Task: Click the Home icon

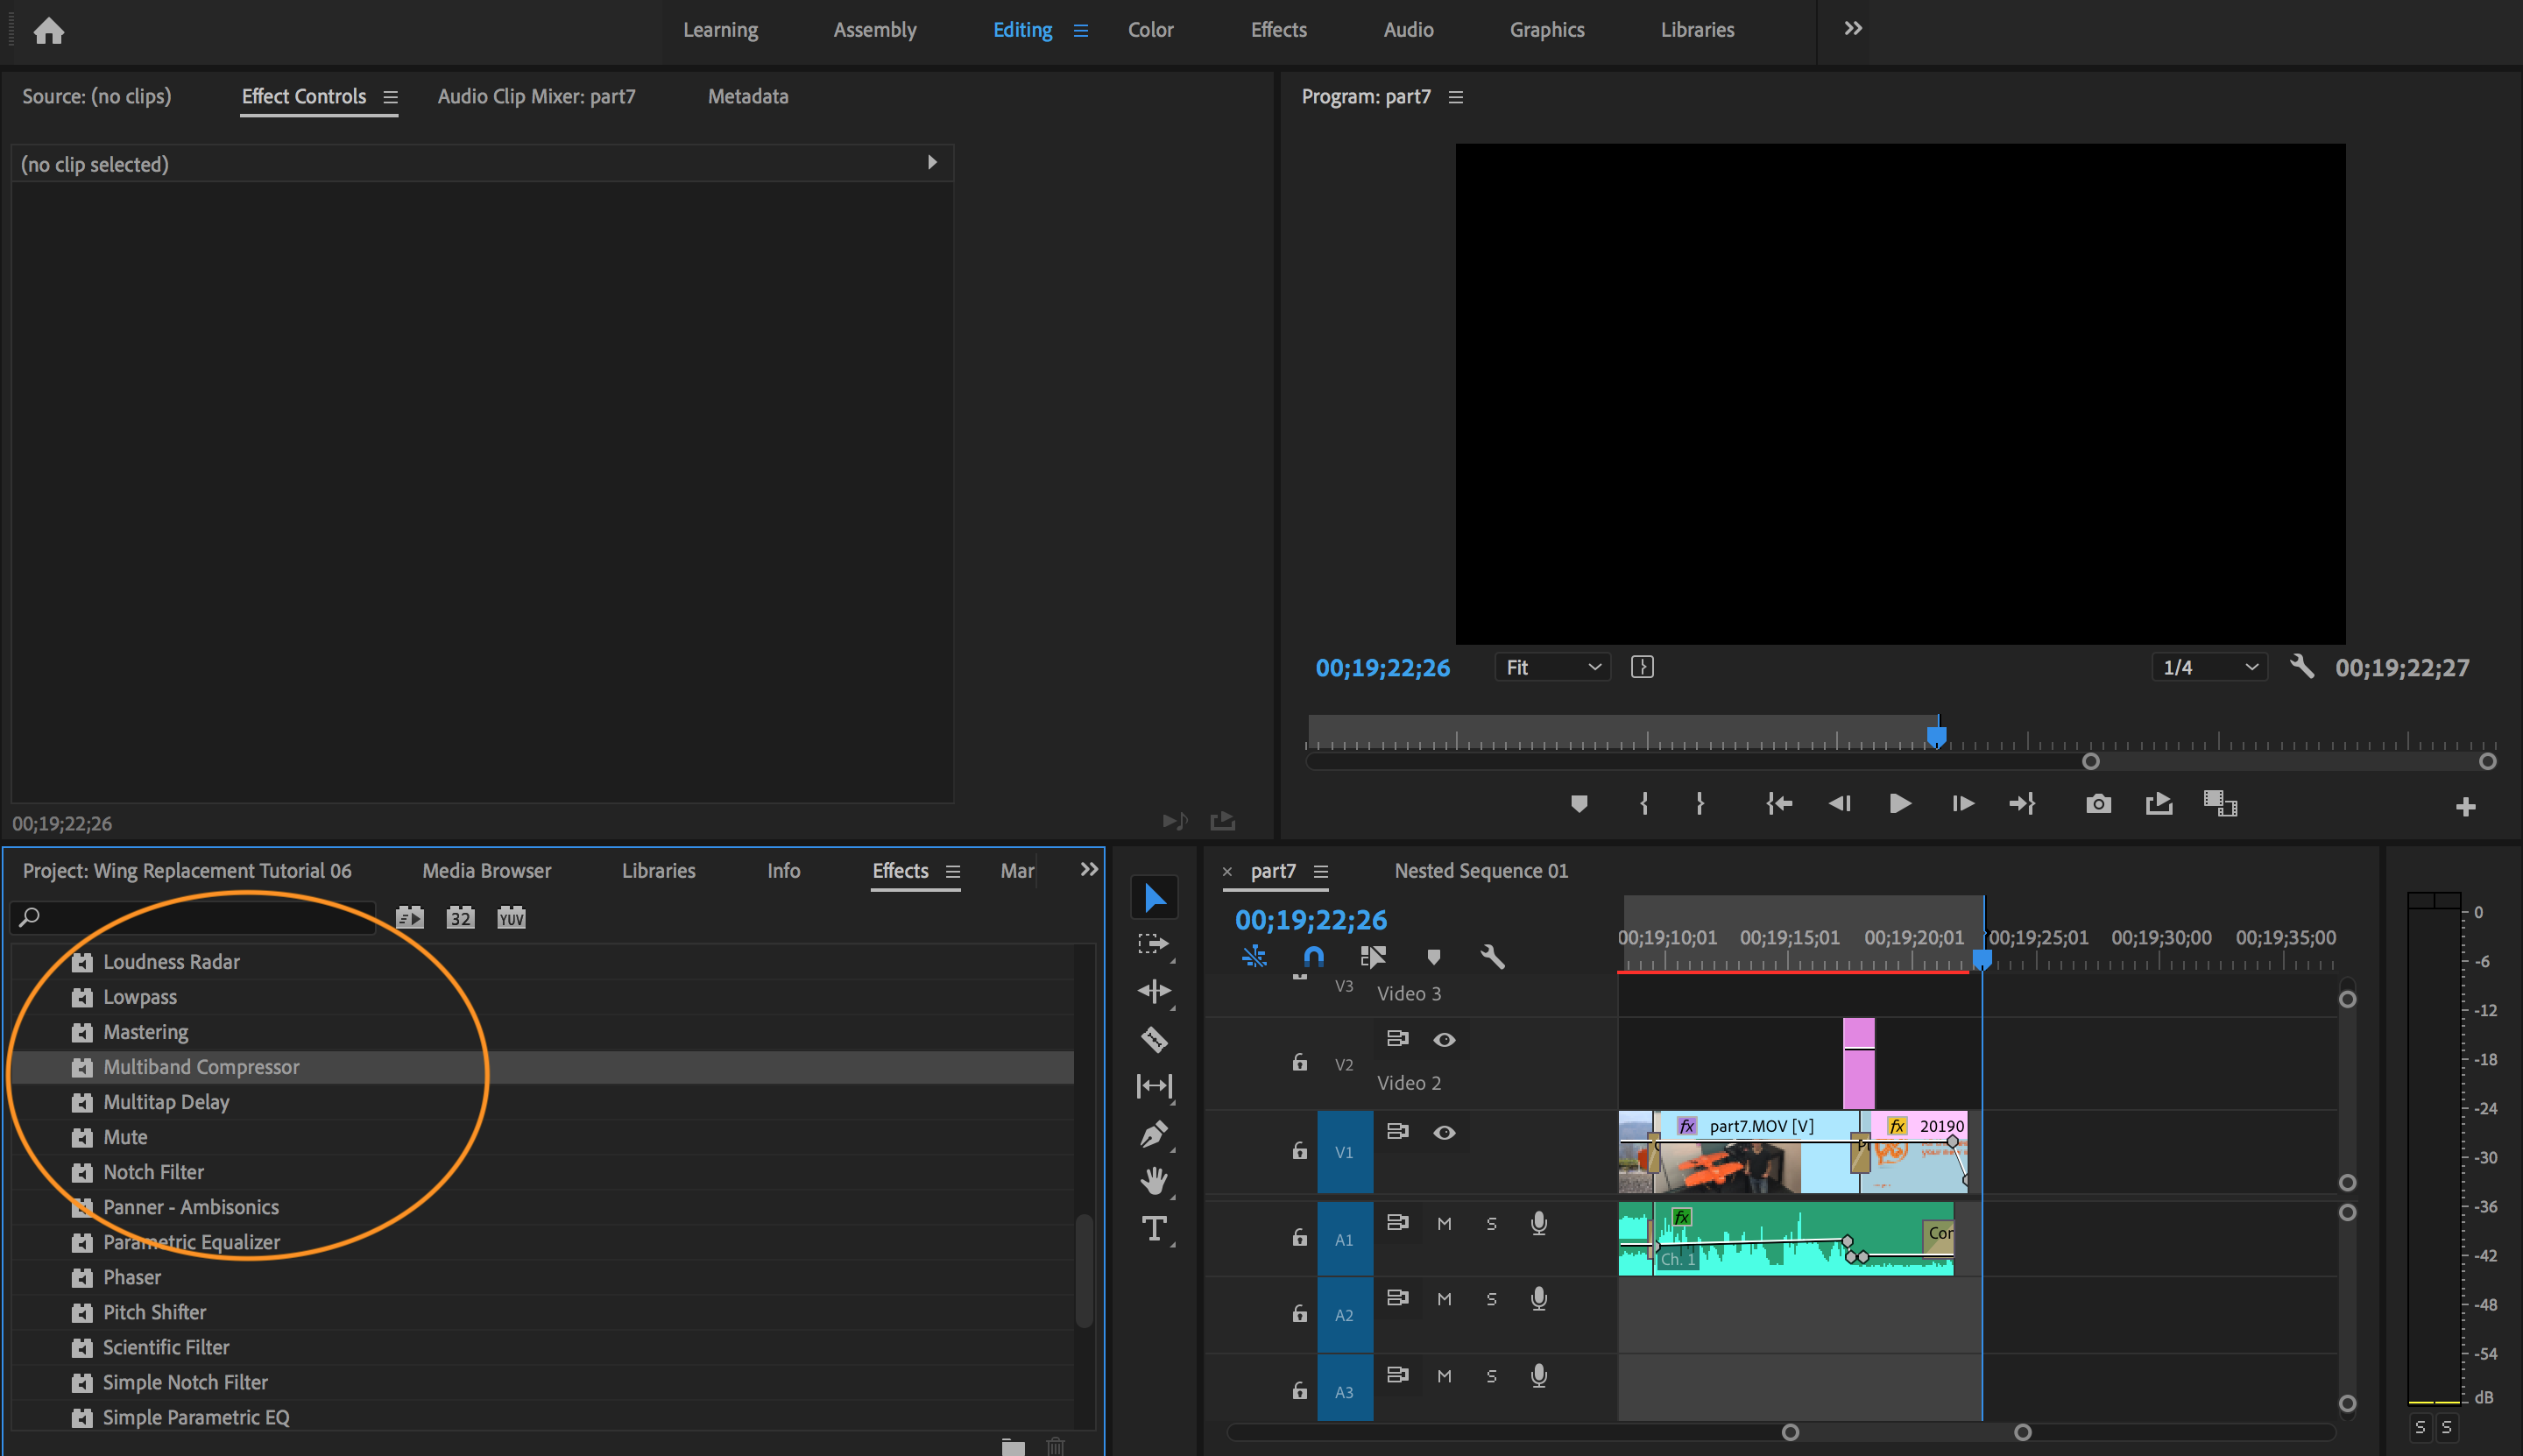Action: point(48,31)
